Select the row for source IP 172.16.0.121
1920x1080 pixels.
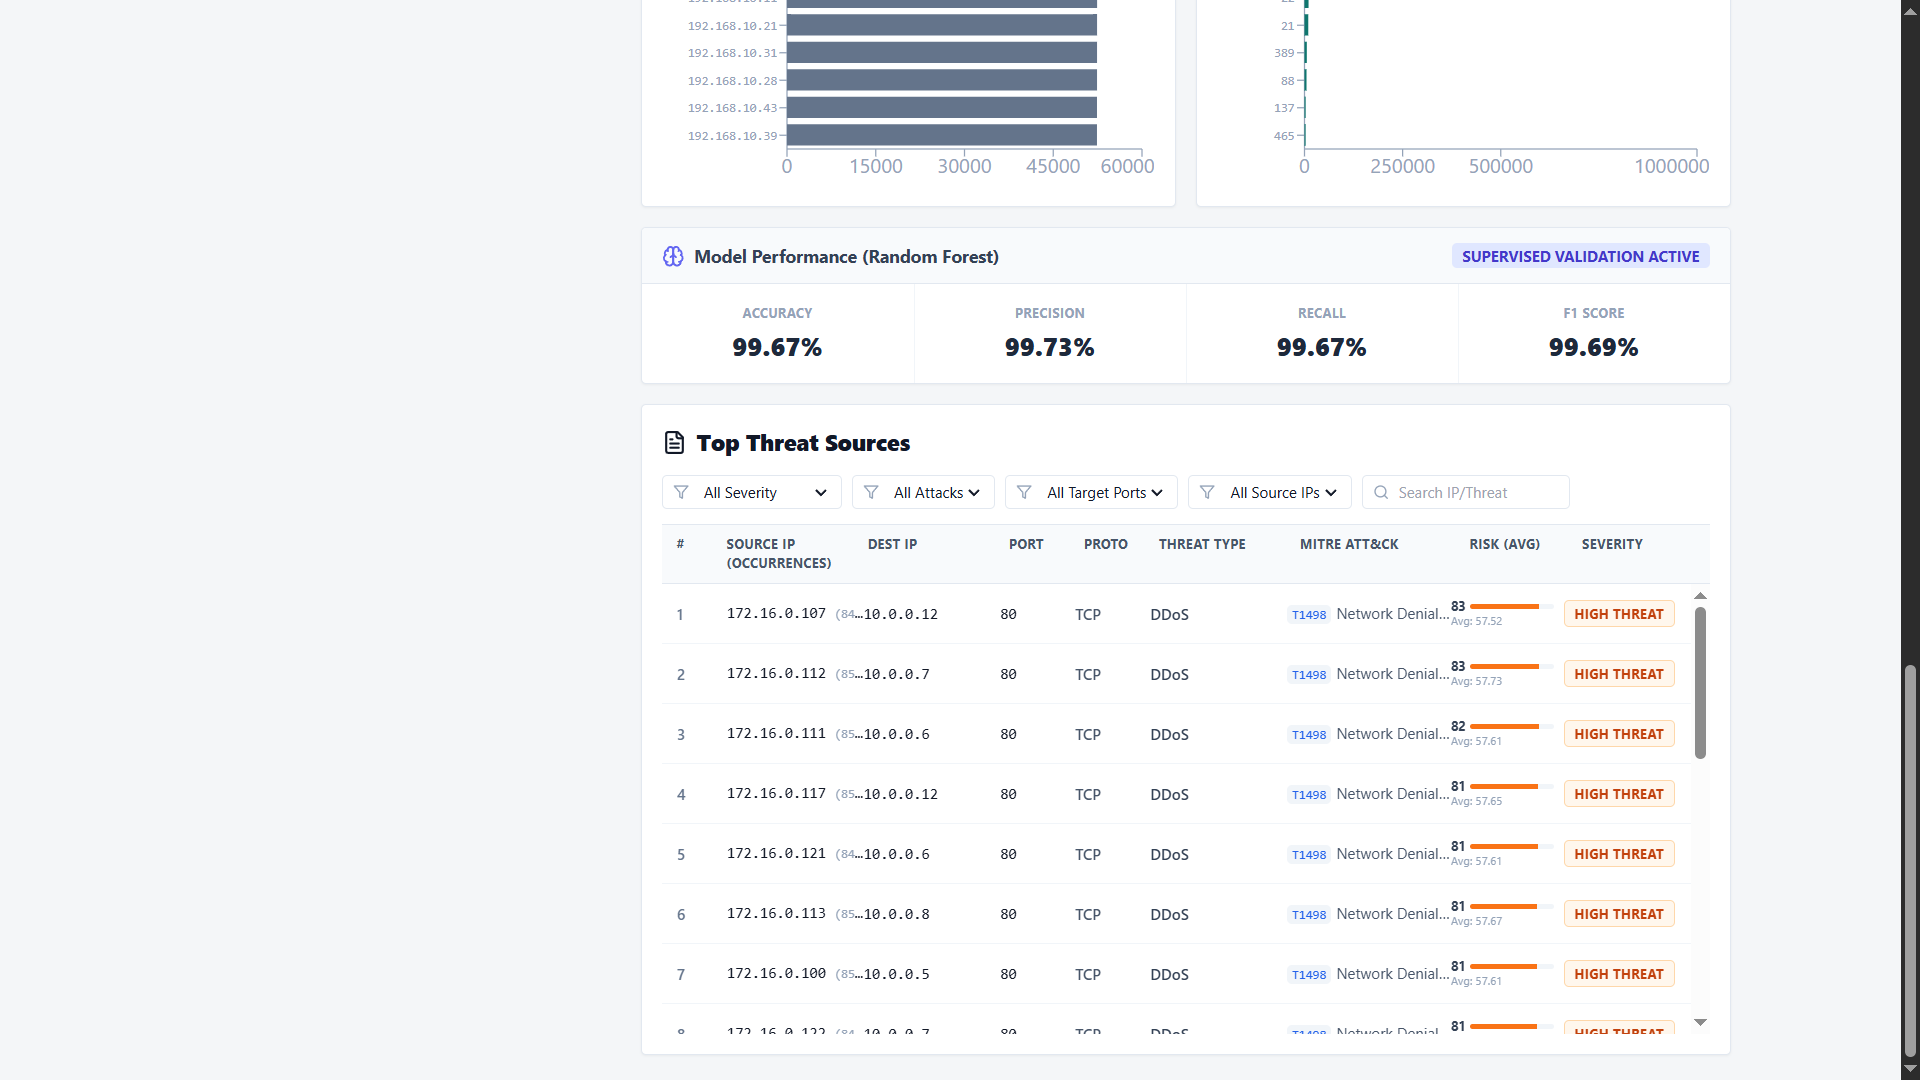pyautogui.click(x=1176, y=854)
